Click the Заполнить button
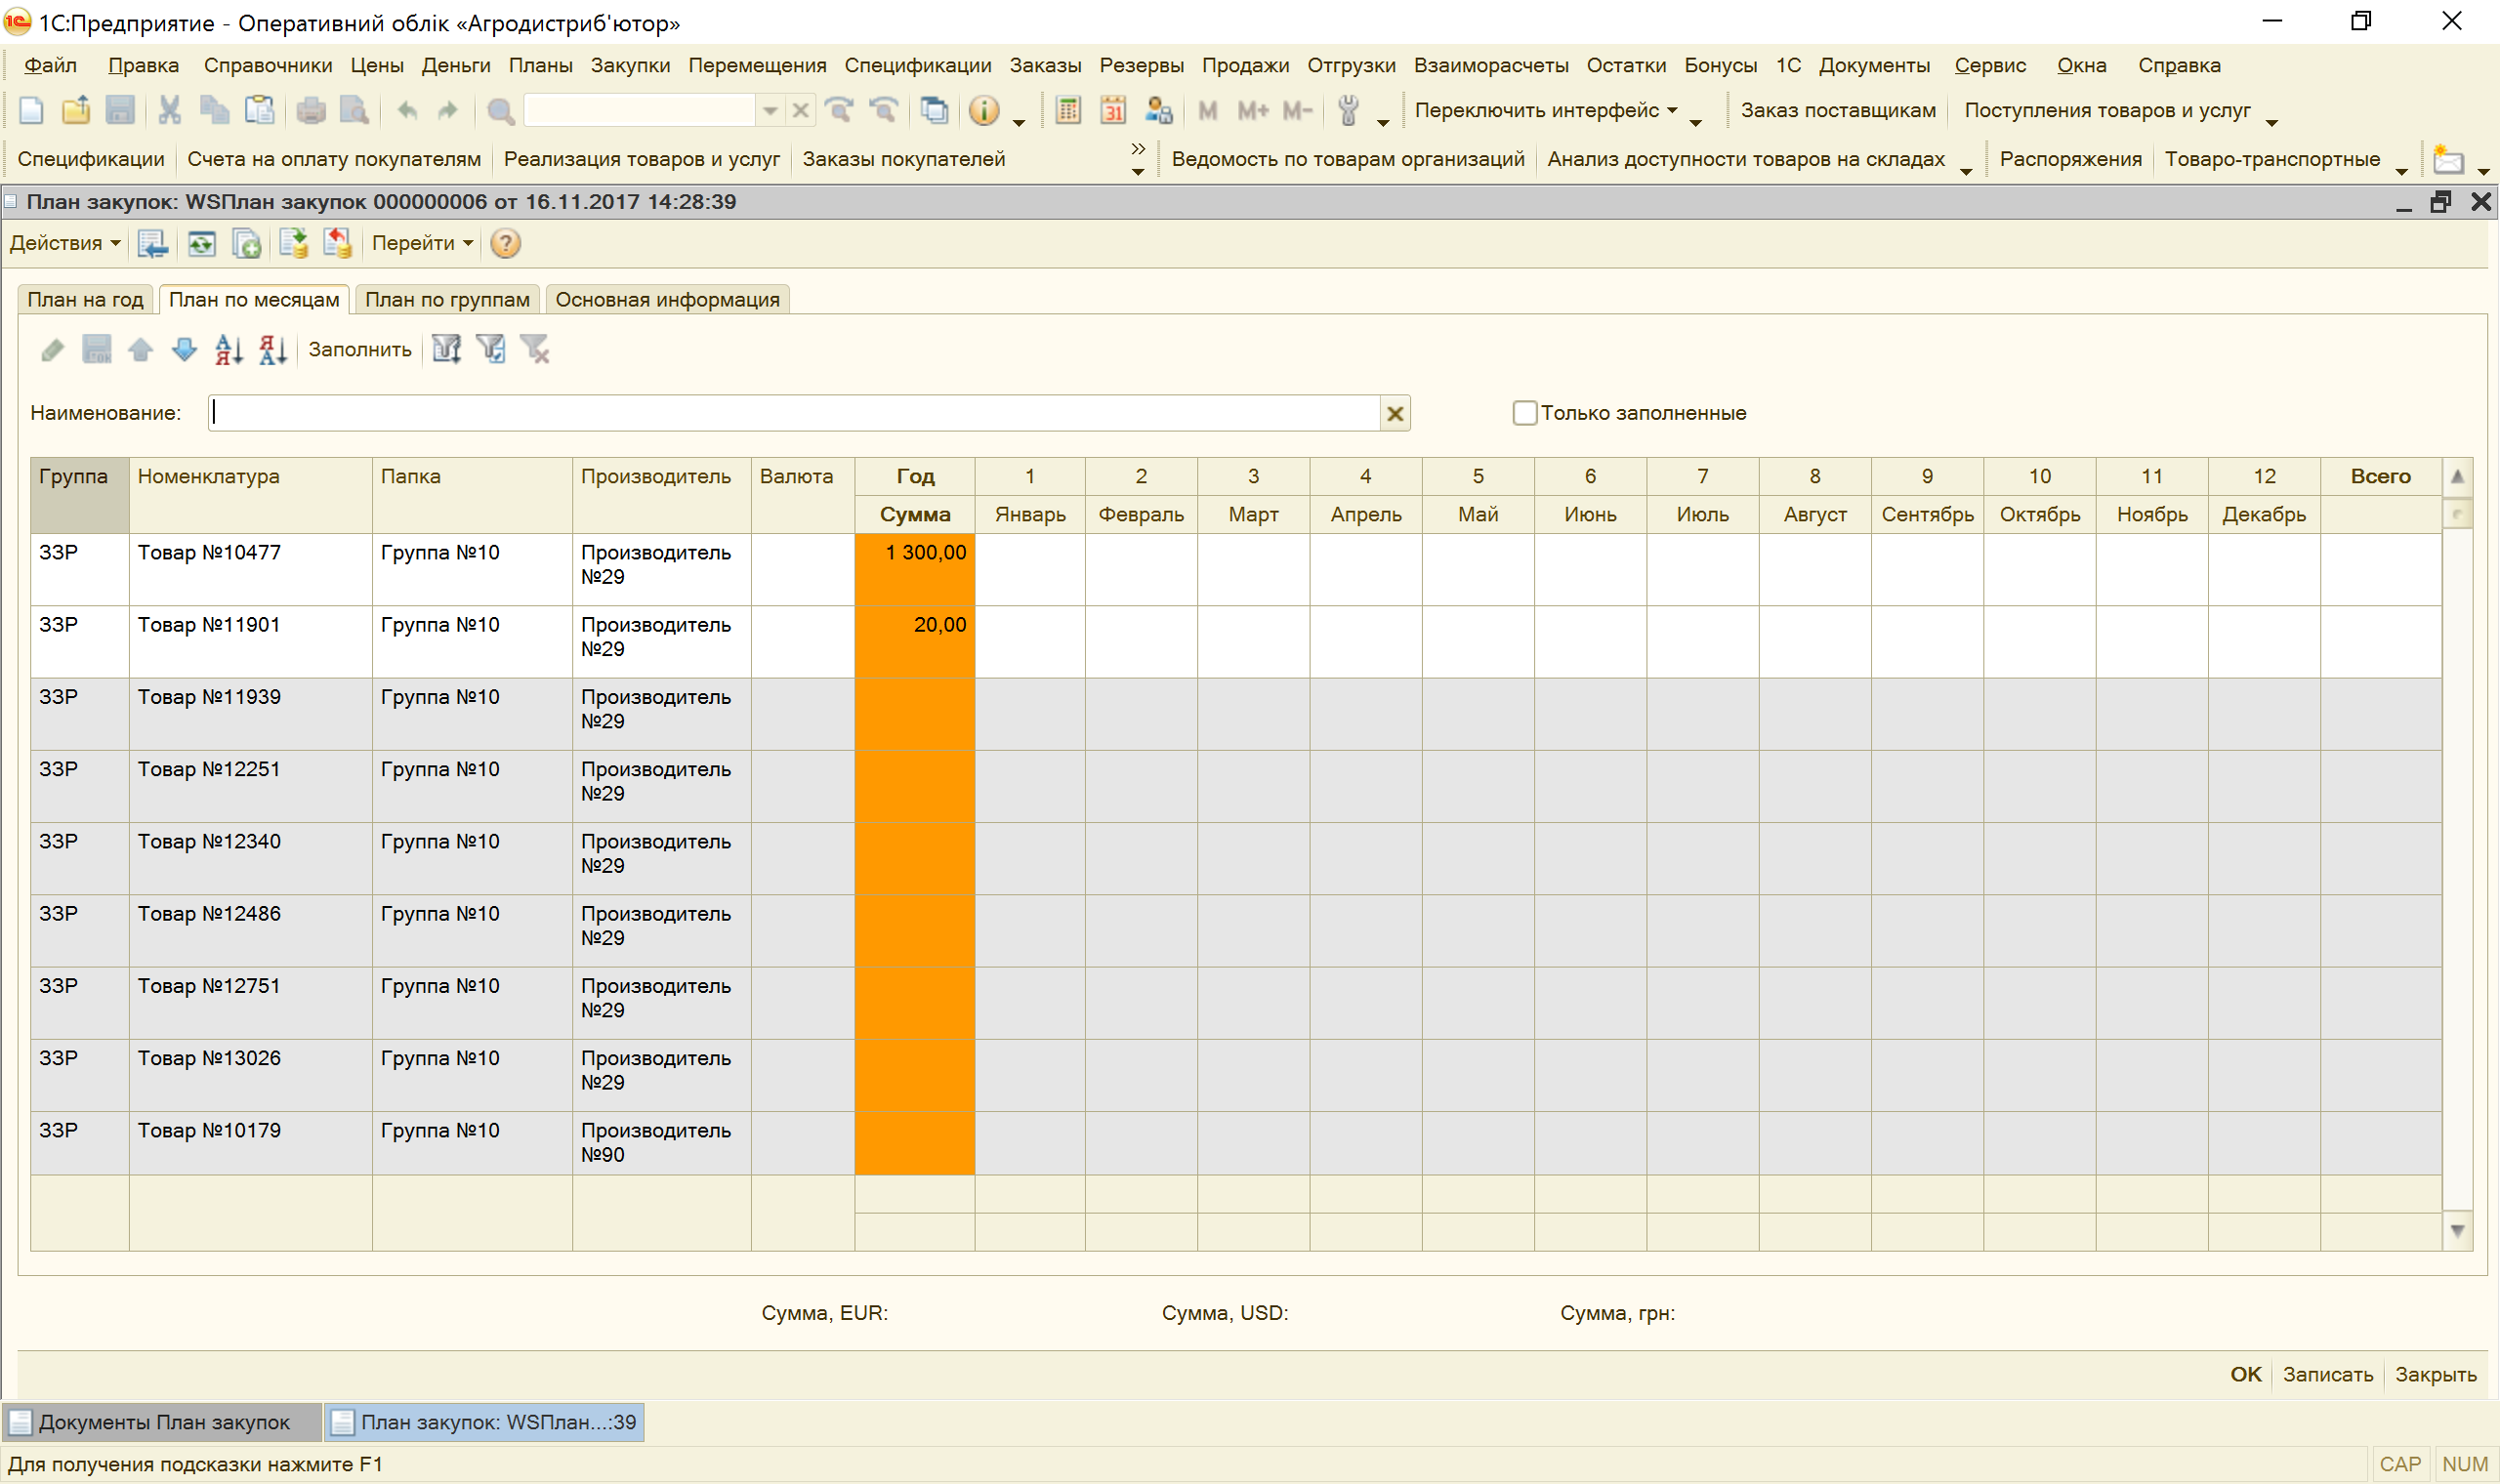This screenshot has height=1484, width=2500. point(359,350)
